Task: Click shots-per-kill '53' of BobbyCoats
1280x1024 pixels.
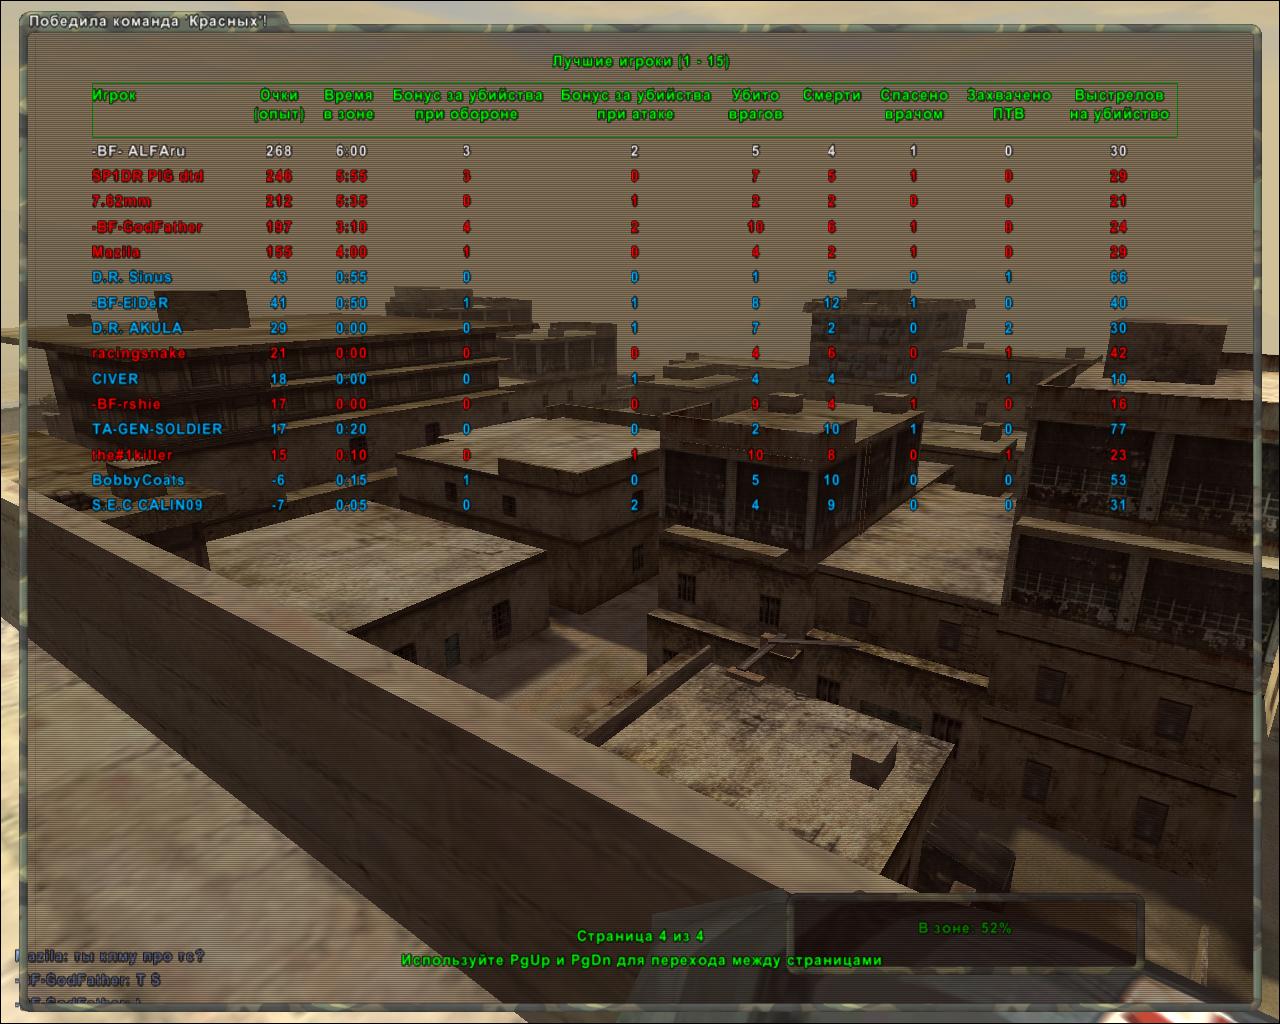Action: tap(1118, 480)
